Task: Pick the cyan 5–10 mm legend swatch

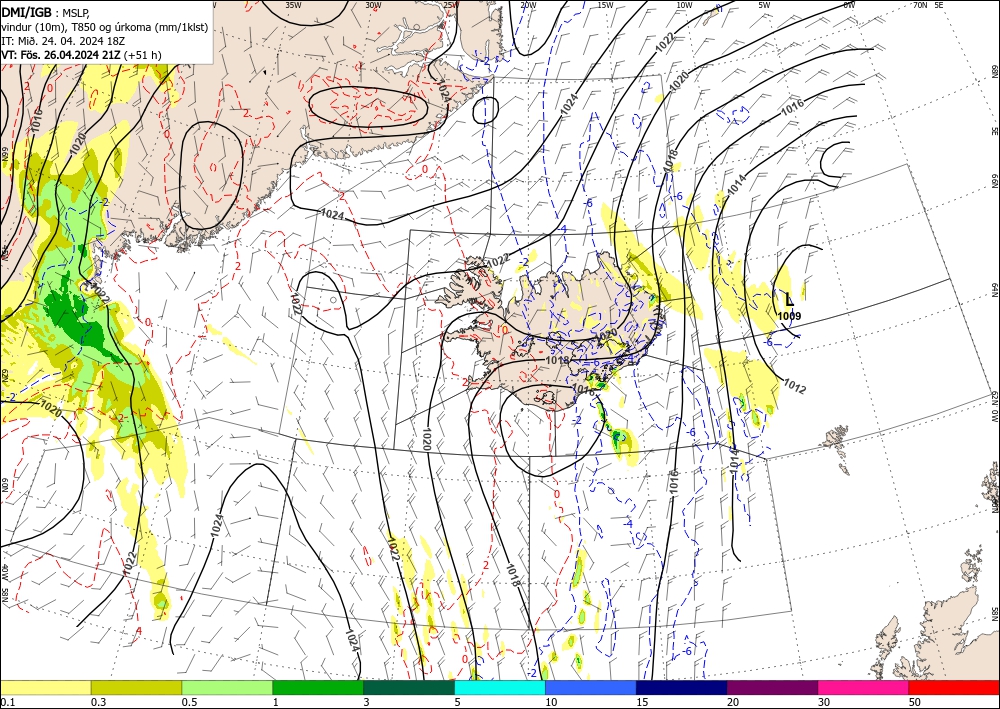Action: pyautogui.click(x=500, y=687)
